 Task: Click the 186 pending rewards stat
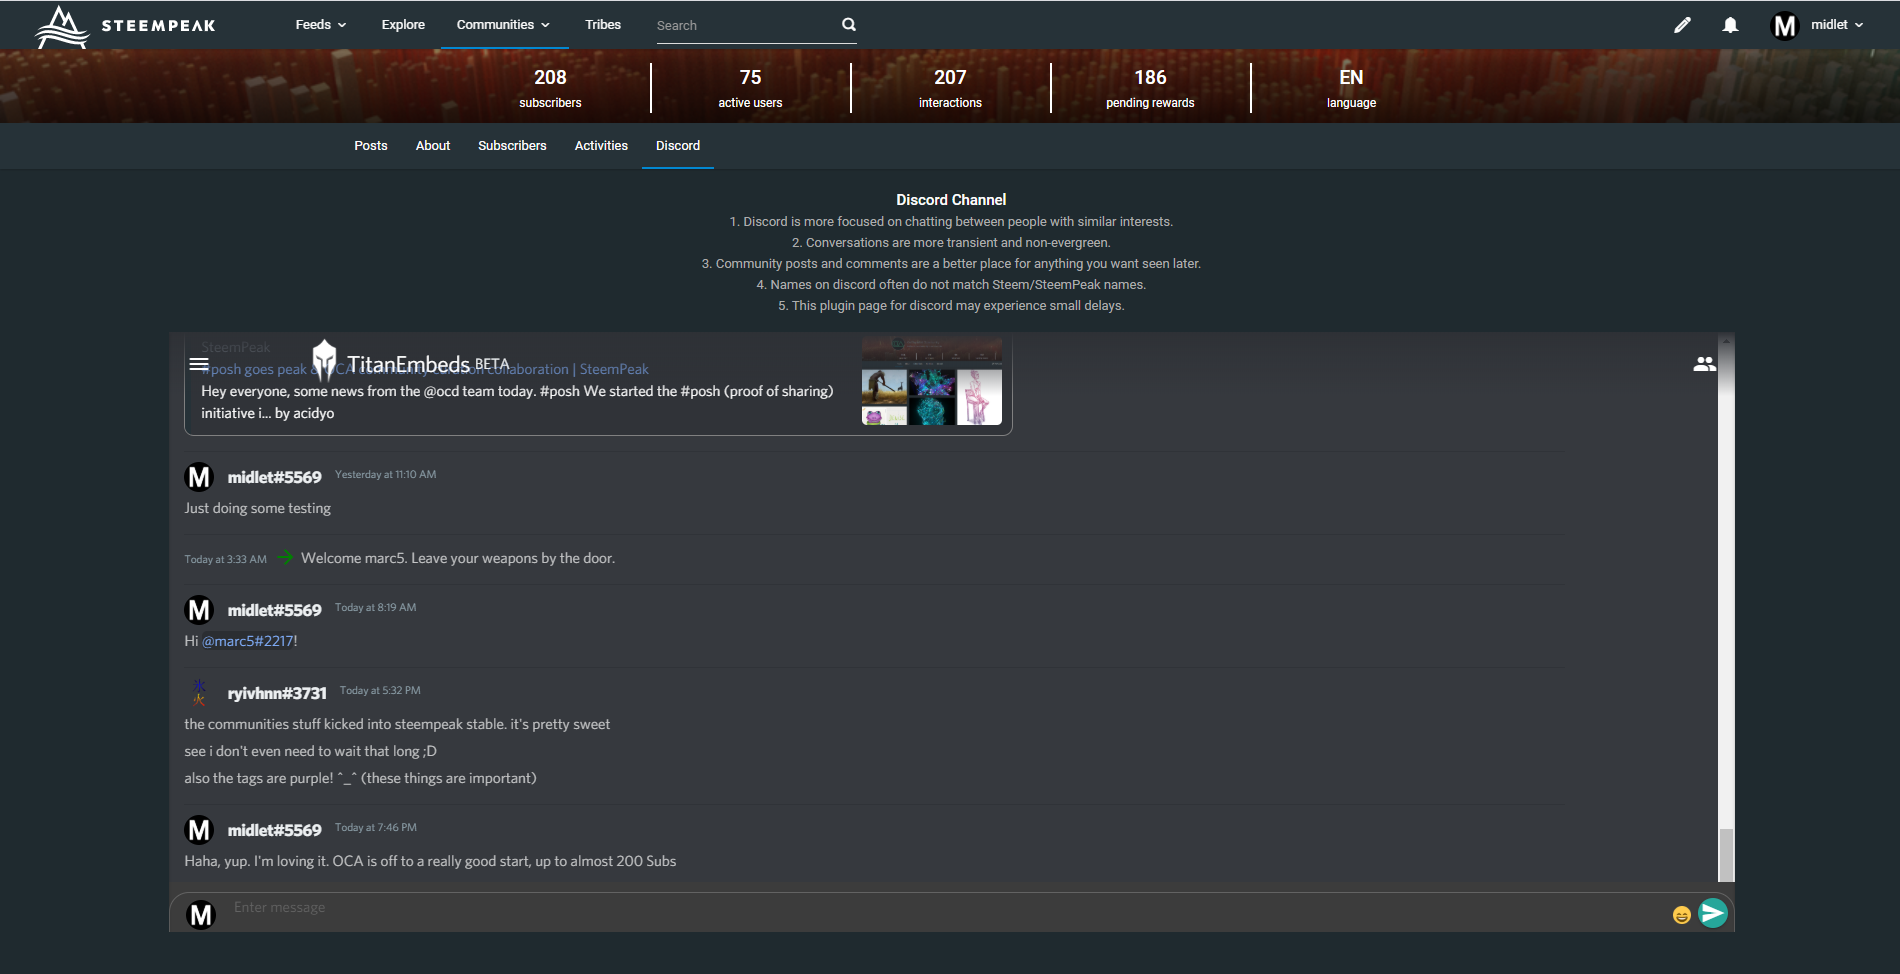(x=1150, y=88)
